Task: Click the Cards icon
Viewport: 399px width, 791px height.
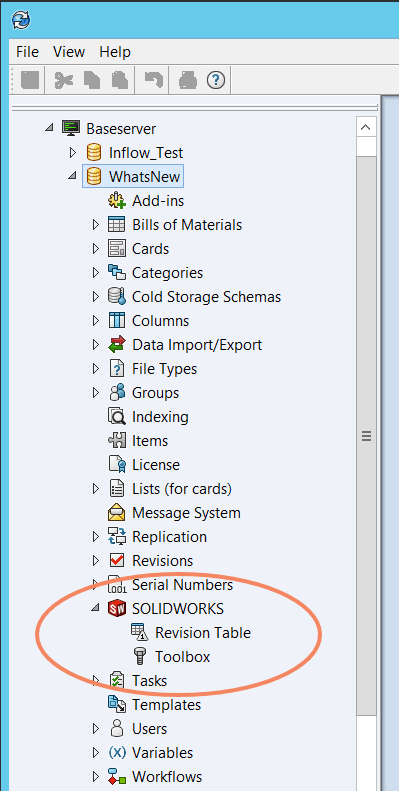Action: pyautogui.click(x=117, y=249)
